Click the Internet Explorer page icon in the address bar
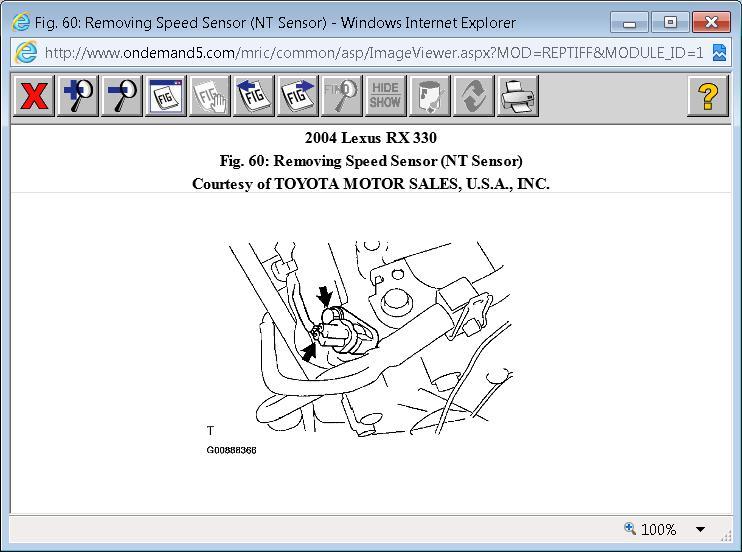Screen dimensions: 742x552 click(x=26, y=52)
